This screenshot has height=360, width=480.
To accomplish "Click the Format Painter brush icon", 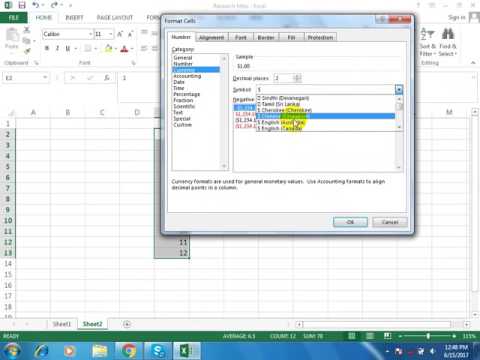I will pos(27,51).
